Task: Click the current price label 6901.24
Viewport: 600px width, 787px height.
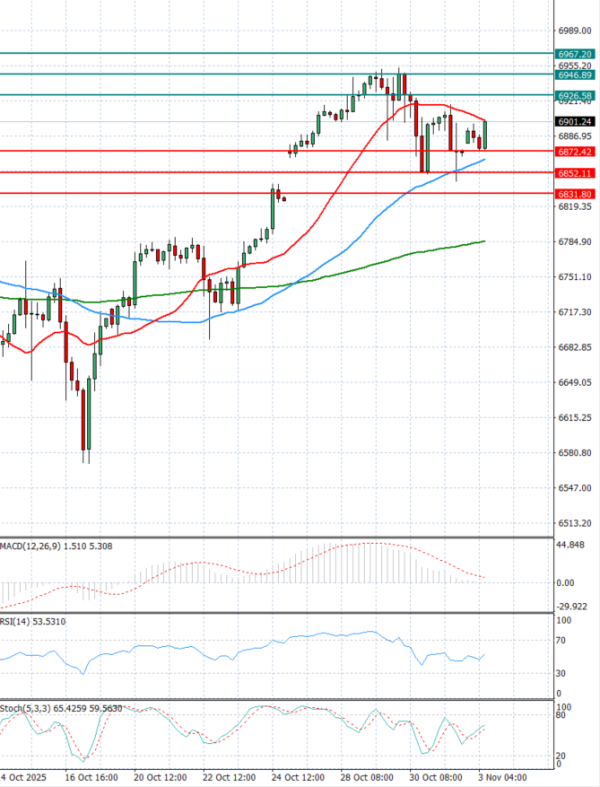Action: coord(574,122)
